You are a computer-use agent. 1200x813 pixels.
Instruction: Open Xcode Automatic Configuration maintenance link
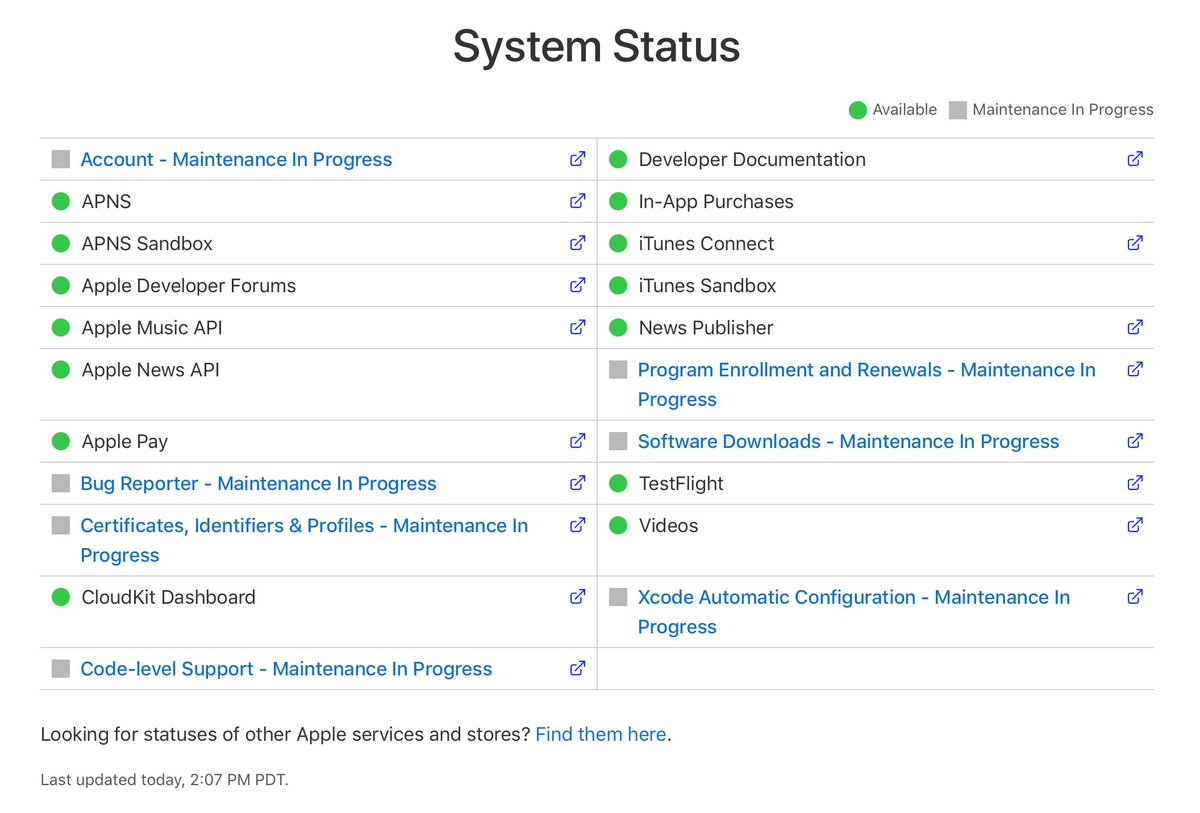[x=854, y=612]
